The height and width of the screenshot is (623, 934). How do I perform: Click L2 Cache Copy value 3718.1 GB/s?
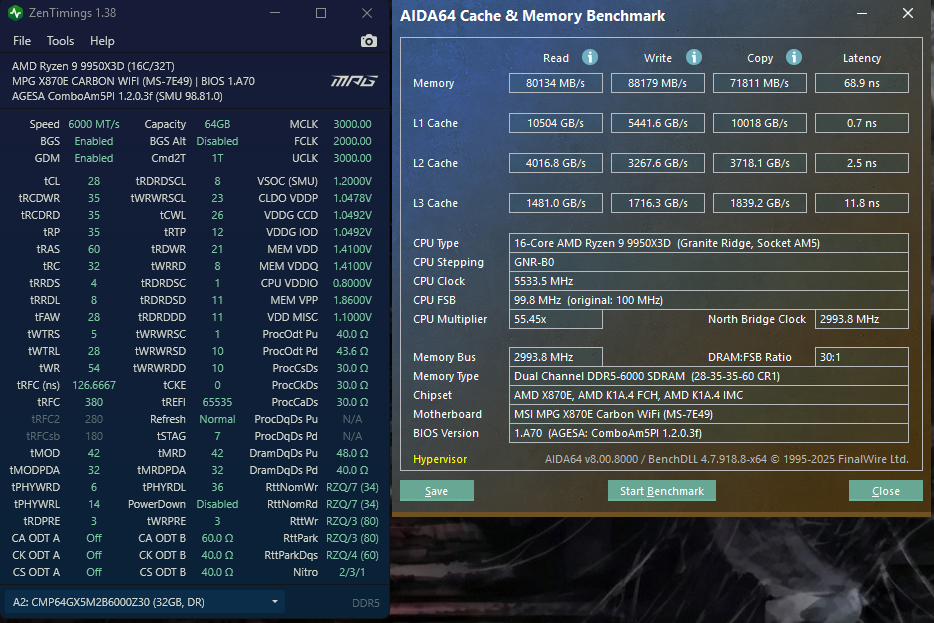point(759,163)
